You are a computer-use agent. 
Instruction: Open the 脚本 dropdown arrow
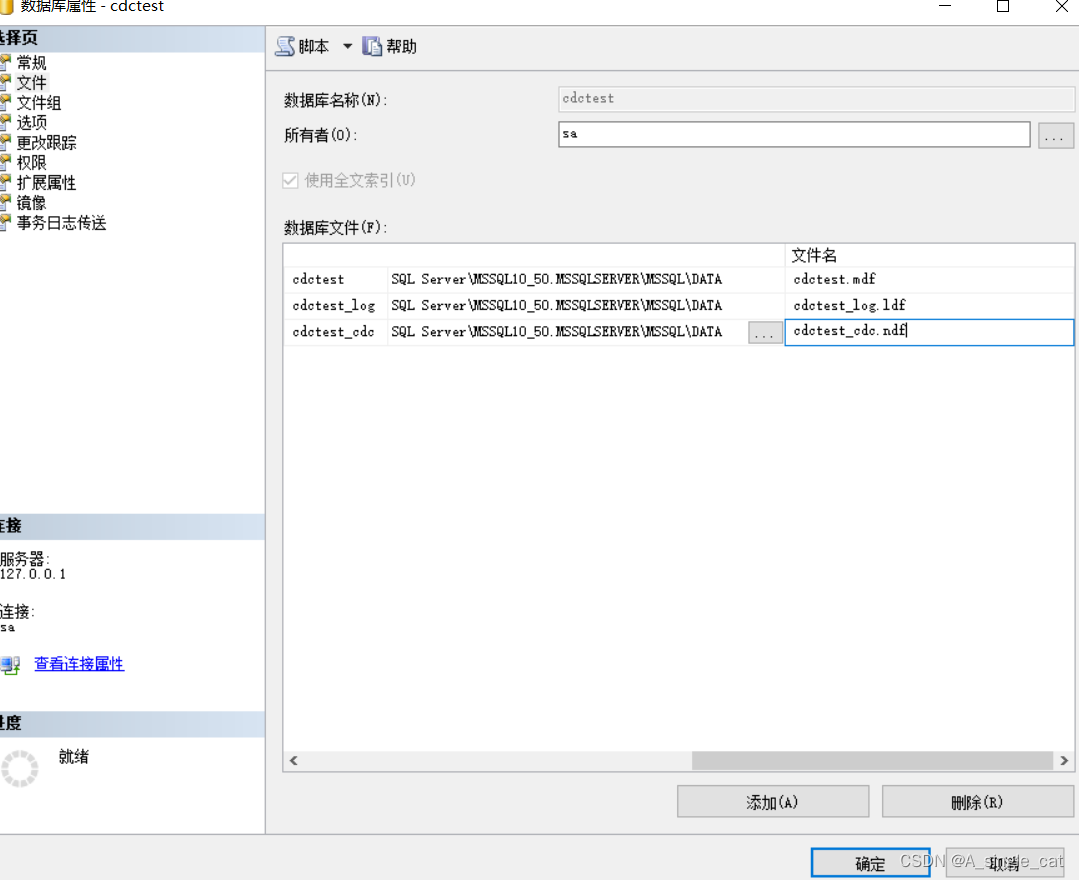347,45
